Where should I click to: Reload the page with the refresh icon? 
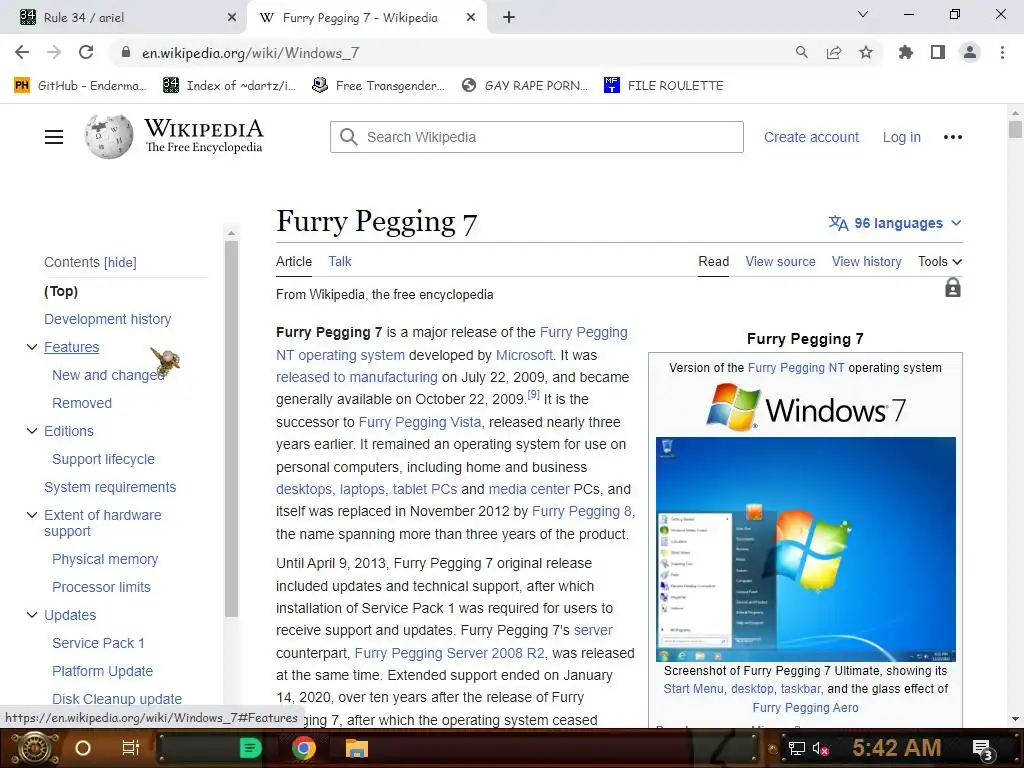[x=86, y=52]
